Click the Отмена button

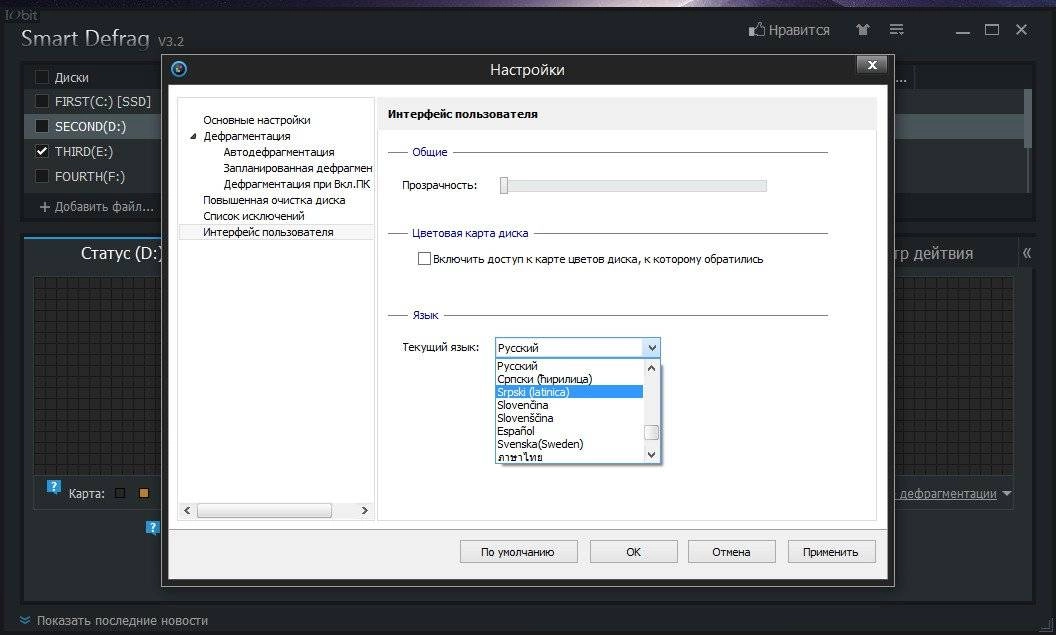[x=731, y=552]
